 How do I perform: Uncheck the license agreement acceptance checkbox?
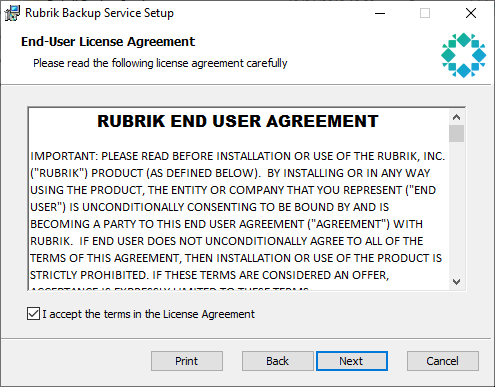point(33,314)
